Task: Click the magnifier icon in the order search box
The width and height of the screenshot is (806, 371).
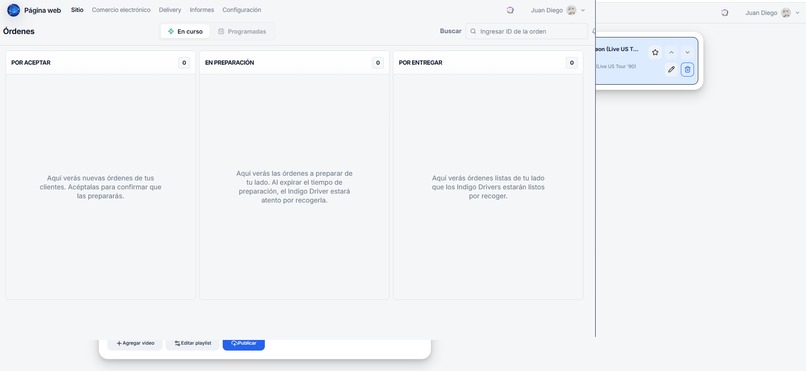Action: (473, 31)
